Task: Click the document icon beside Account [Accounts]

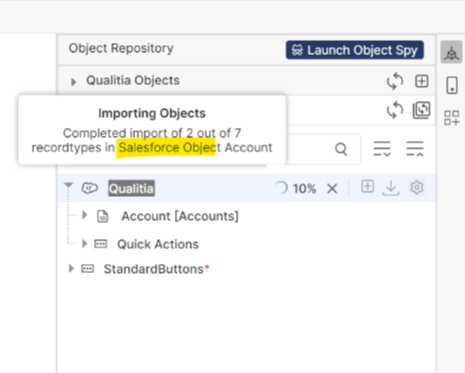Action: pos(102,216)
